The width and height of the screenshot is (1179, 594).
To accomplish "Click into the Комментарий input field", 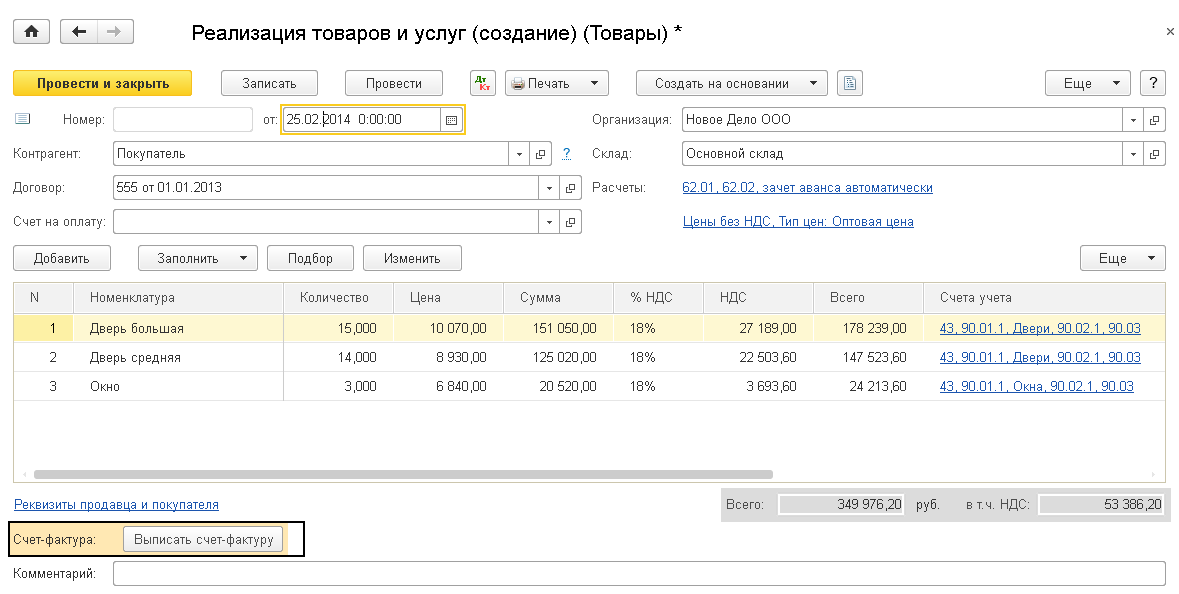I will tap(638, 574).
